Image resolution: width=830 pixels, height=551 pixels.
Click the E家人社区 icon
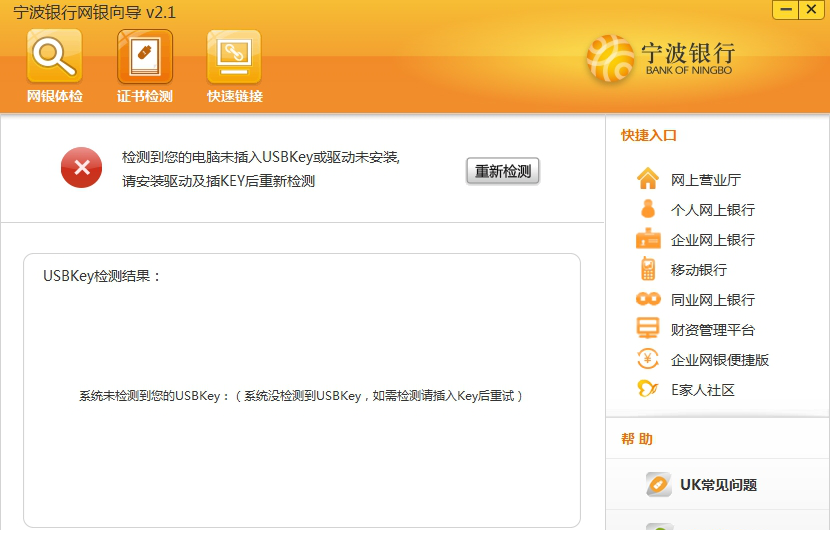[x=648, y=389]
